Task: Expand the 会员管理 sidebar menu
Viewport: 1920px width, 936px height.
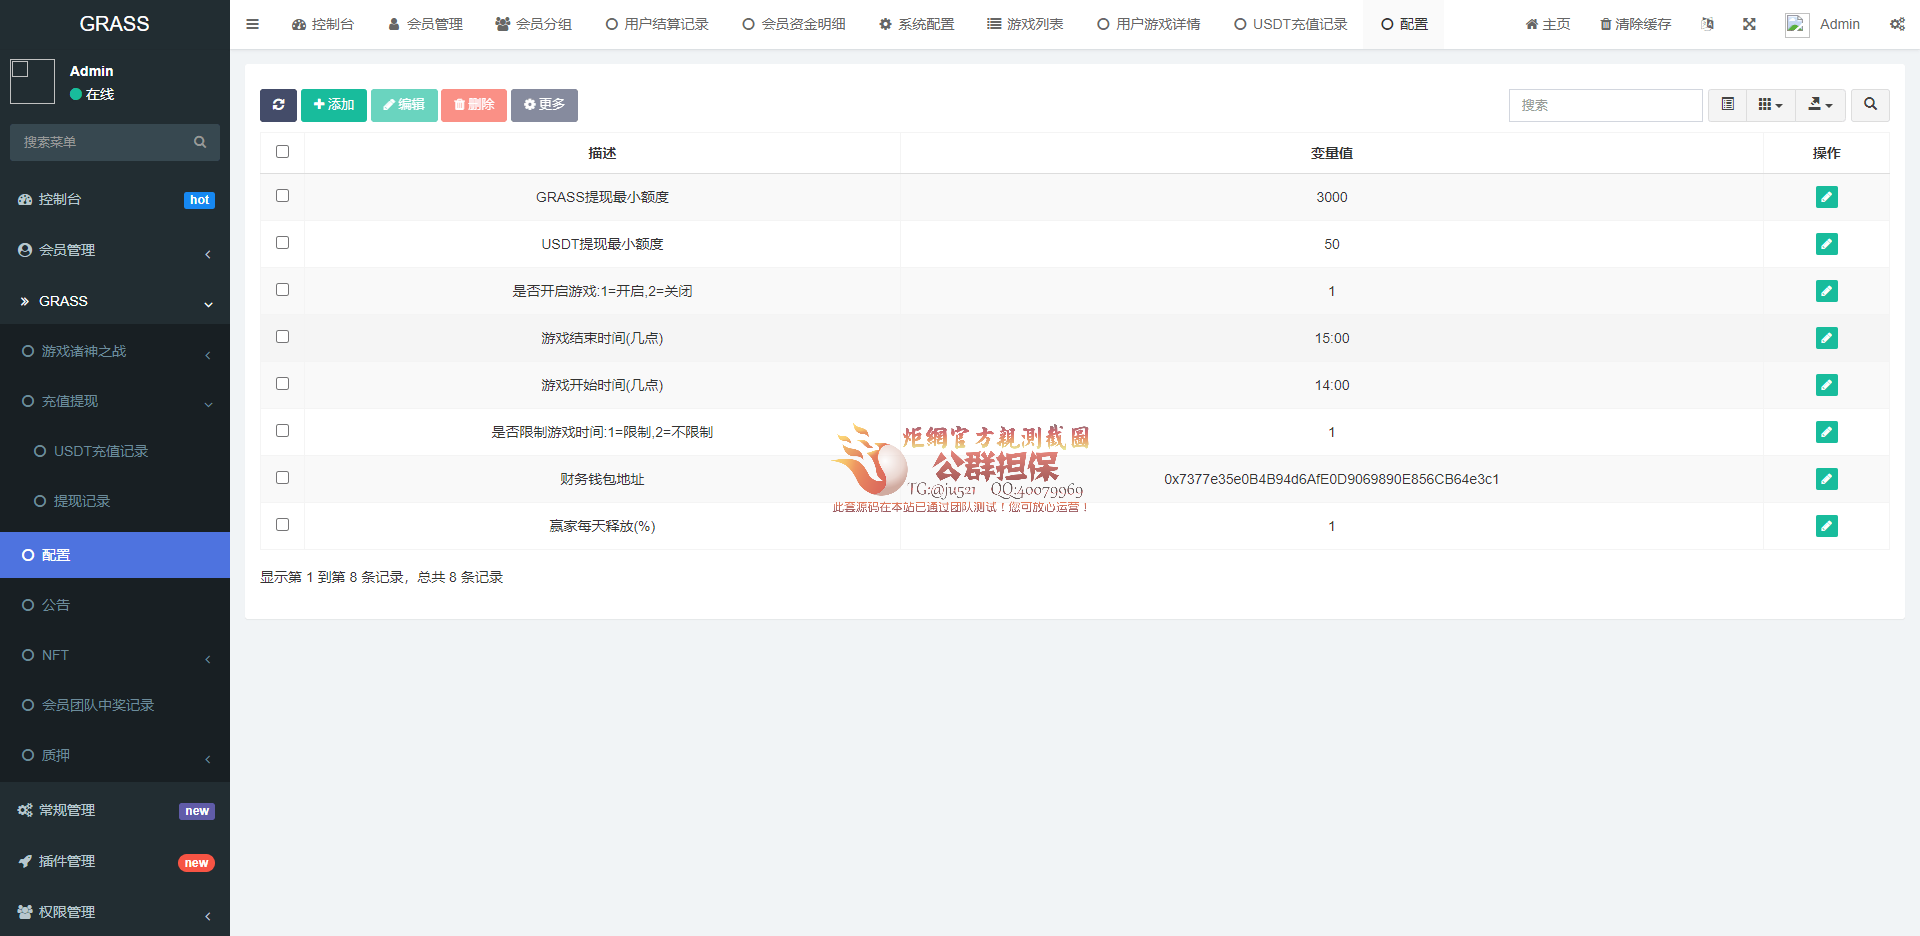Action: click(x=115, y=250)
